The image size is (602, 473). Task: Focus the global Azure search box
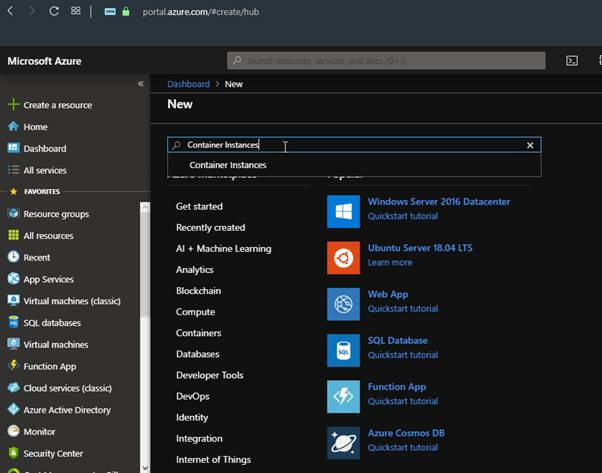click(386, 61)
